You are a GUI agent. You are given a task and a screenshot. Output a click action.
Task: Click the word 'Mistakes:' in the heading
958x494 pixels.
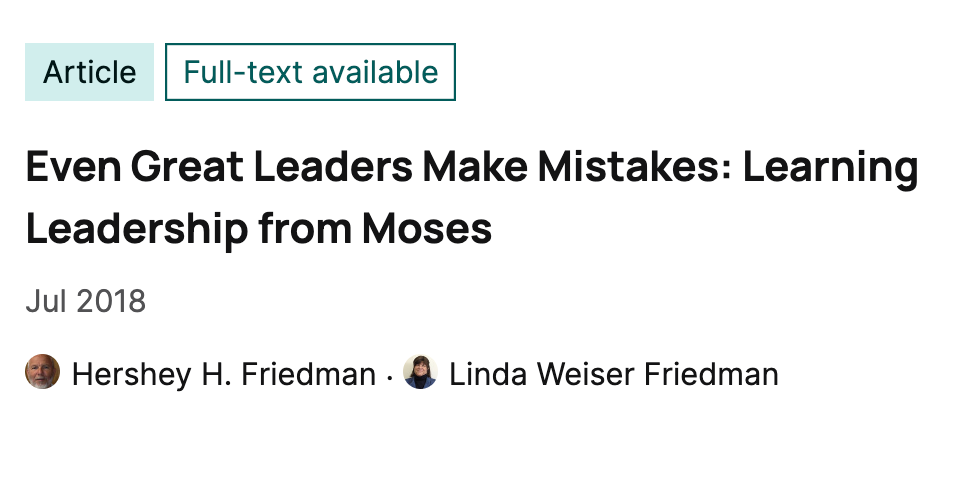(x=634, y=167)
